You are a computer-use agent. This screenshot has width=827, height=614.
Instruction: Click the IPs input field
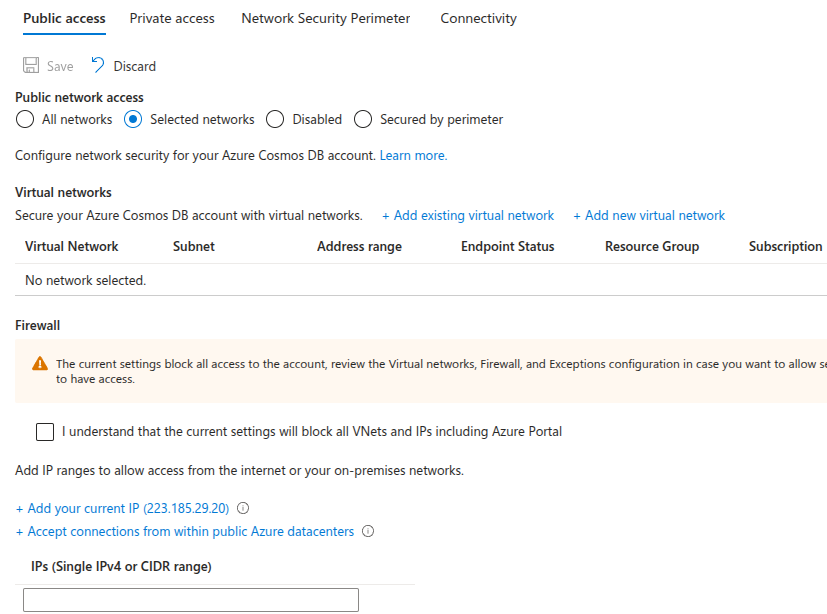click(190, 599)
